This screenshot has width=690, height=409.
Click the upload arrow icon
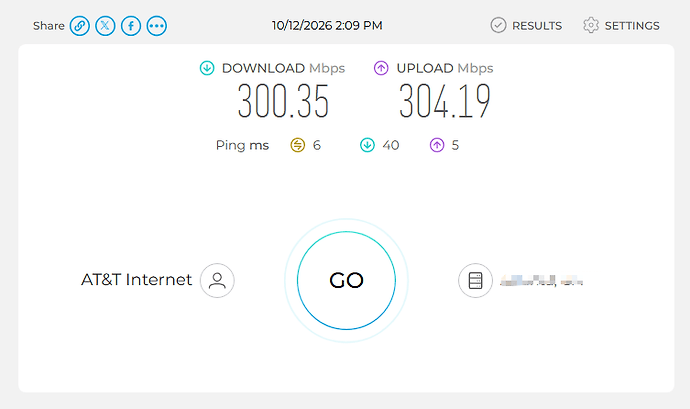(x=381, y=68)
